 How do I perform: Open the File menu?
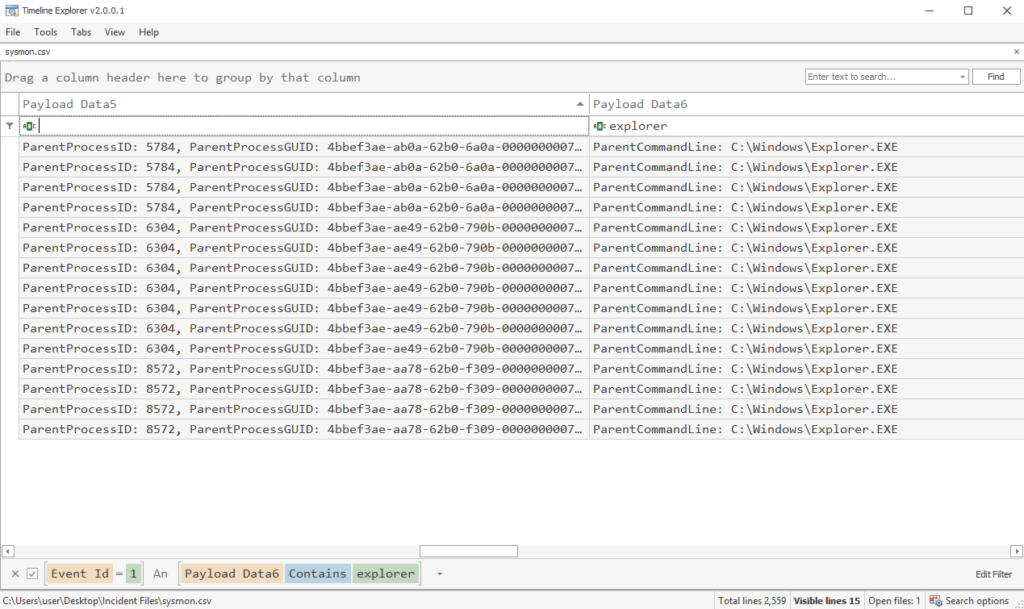(13, 32)
